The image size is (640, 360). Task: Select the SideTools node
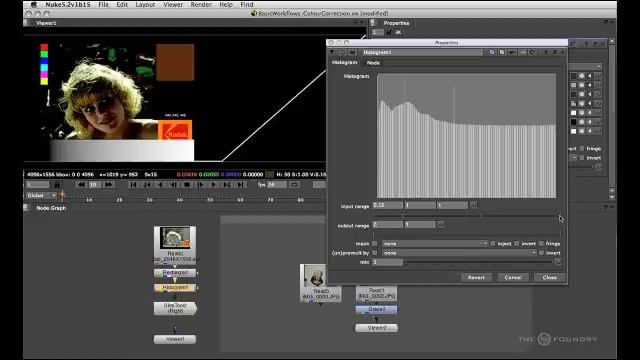(x=175, y=308)
